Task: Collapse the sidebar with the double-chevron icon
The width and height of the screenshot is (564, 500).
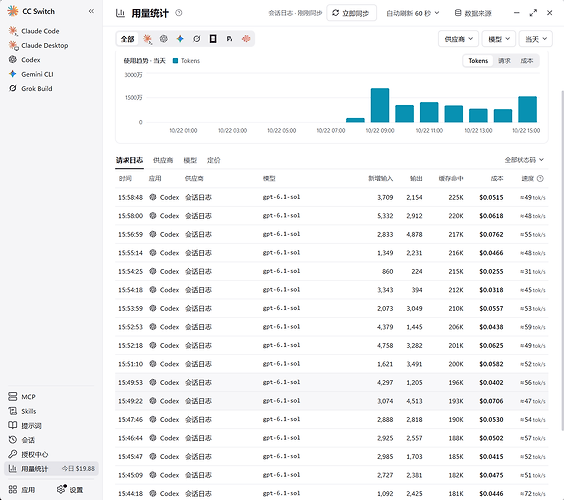Action: click(91, 11)
